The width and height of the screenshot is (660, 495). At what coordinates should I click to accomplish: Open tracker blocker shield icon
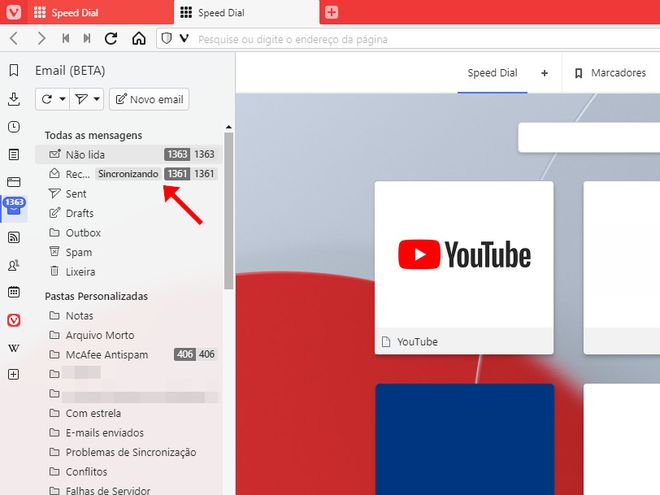point(167,39)
